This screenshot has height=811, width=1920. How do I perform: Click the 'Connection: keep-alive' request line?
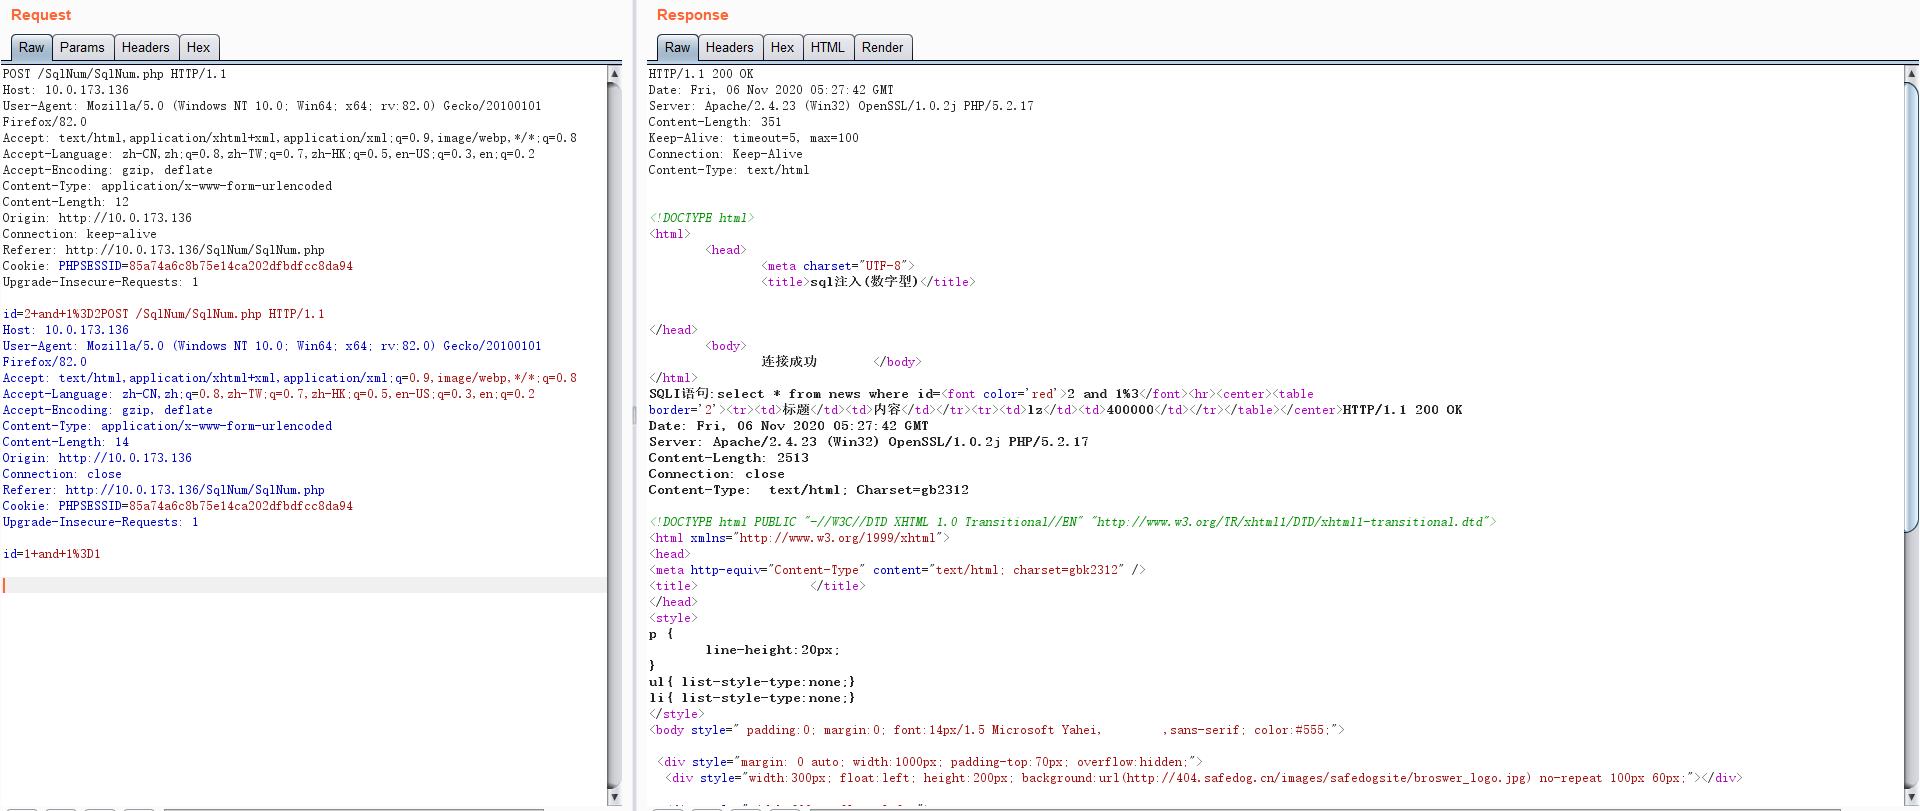tap(80, 234)
